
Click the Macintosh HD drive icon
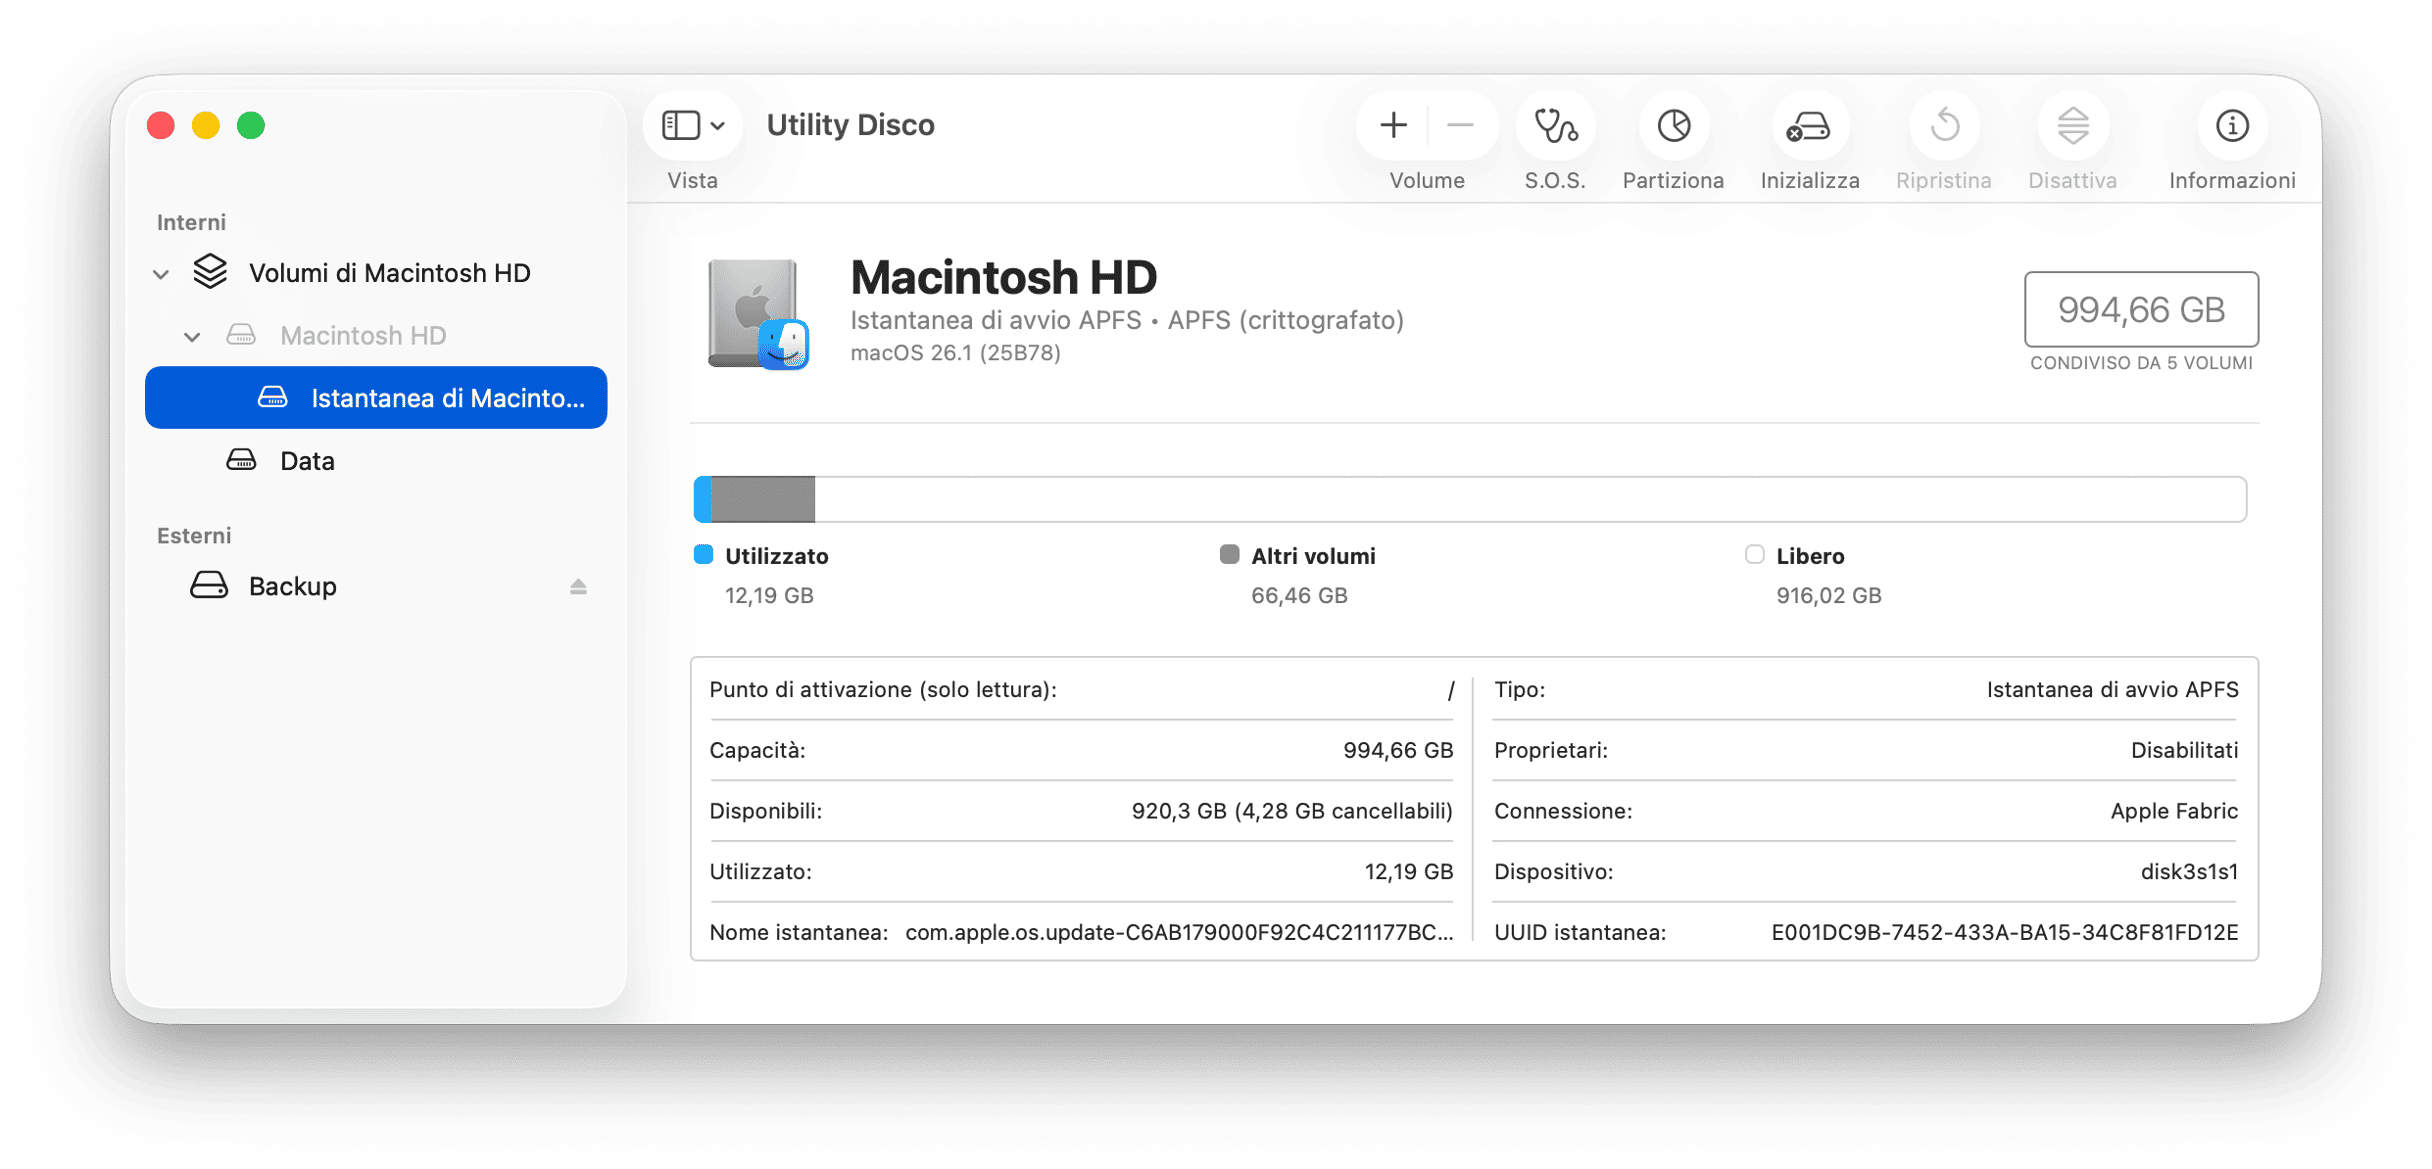pos(757,314)
